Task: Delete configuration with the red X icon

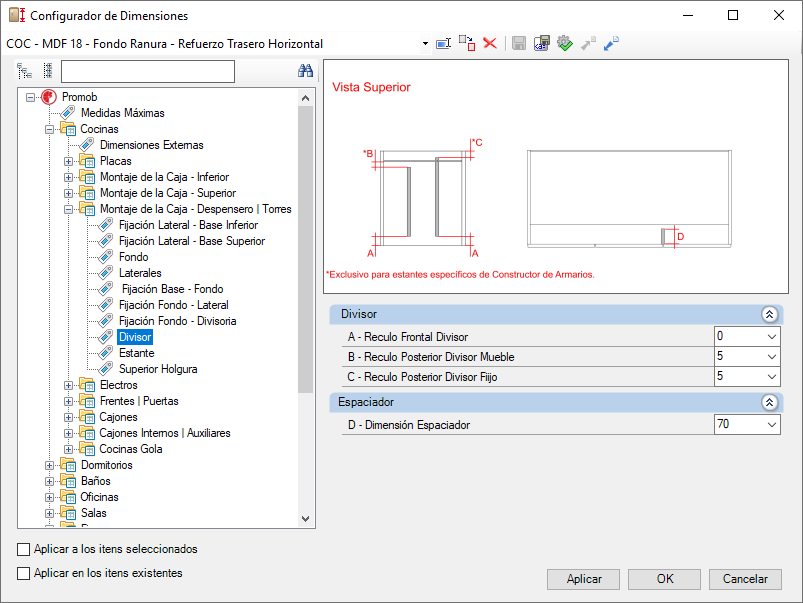Action: (490, 44)
